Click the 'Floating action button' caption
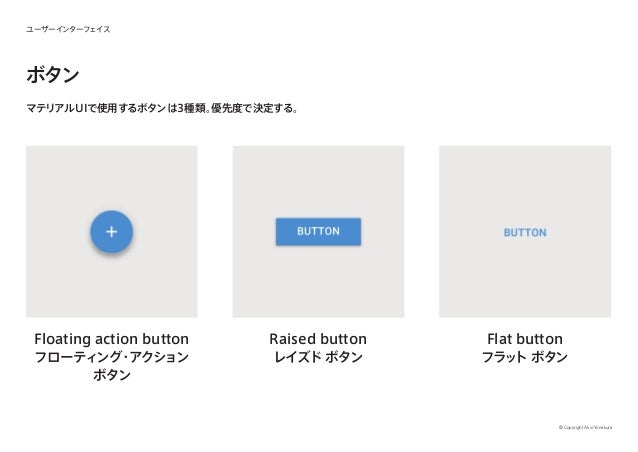 click(111, 338)
